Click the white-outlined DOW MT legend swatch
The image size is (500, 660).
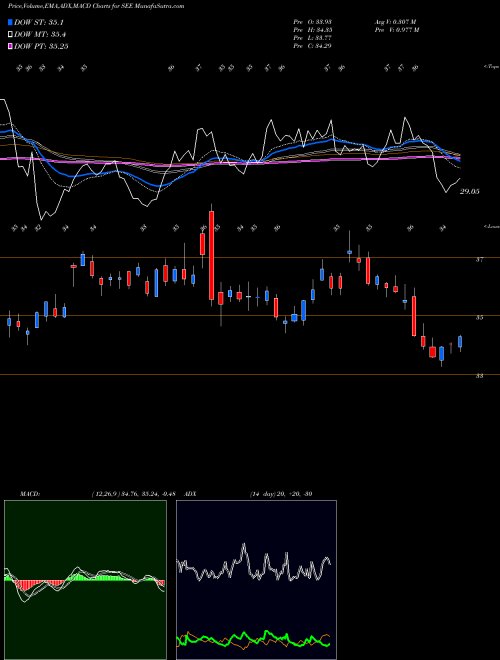pyautogui.click(x=11, y=35)
